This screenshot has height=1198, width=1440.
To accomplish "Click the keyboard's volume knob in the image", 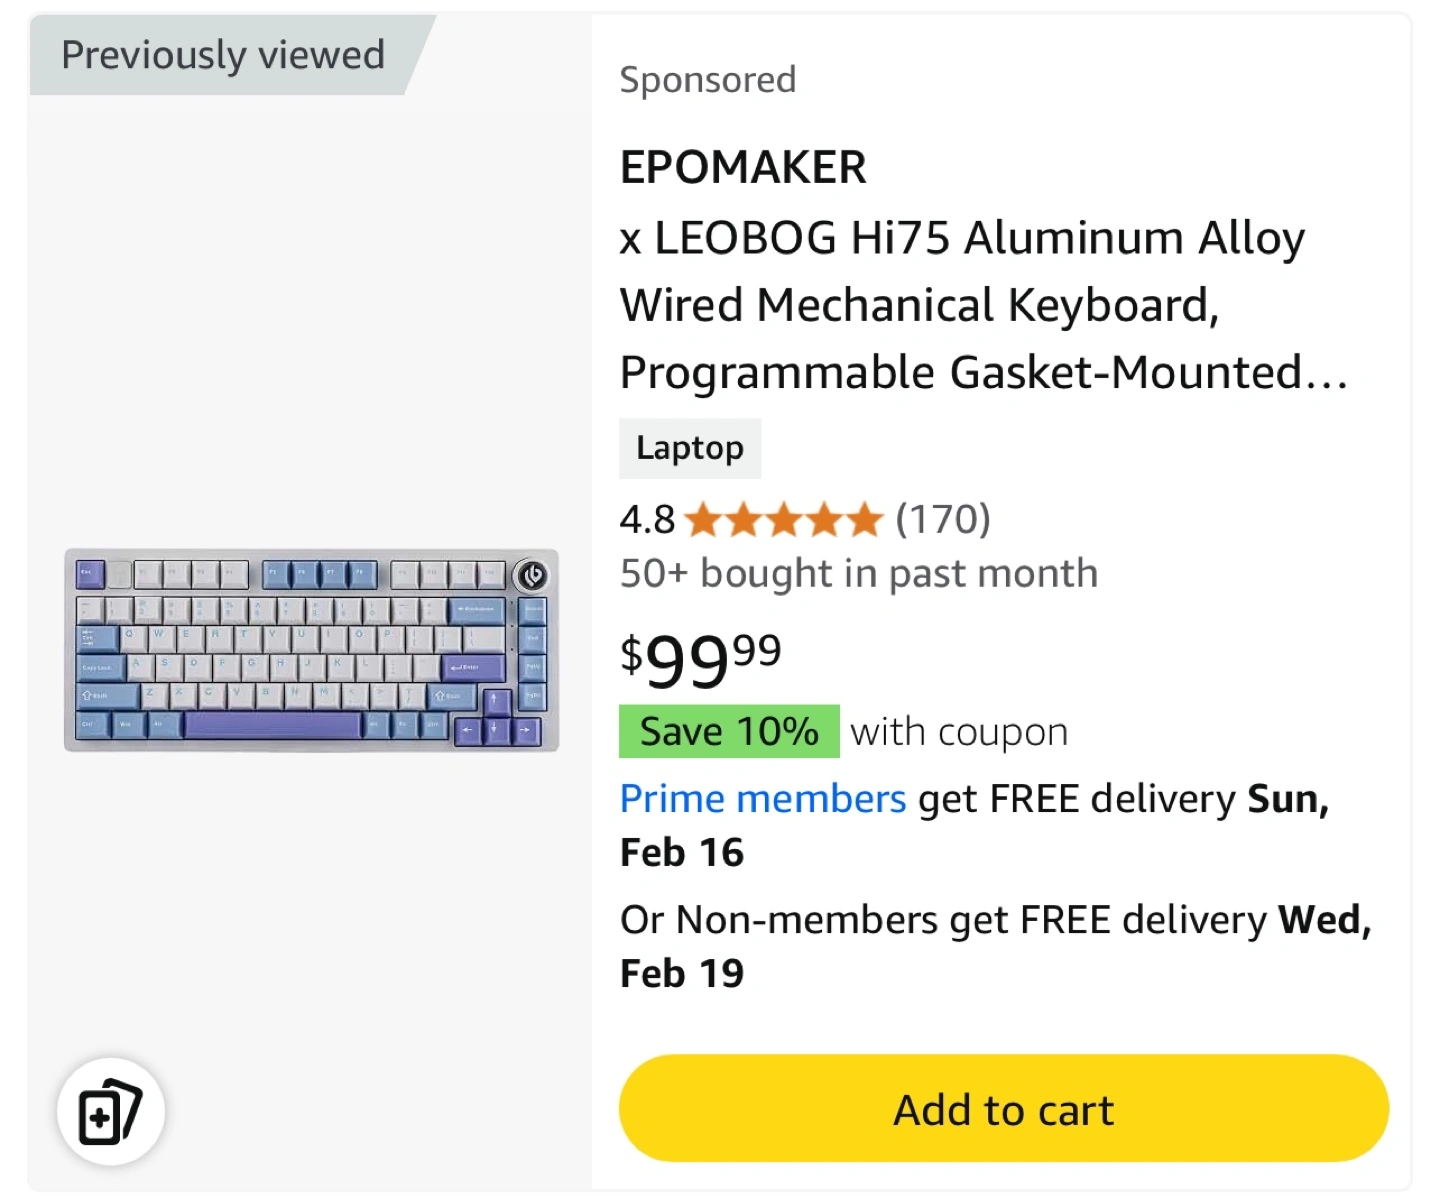I will tap(532, 576).
